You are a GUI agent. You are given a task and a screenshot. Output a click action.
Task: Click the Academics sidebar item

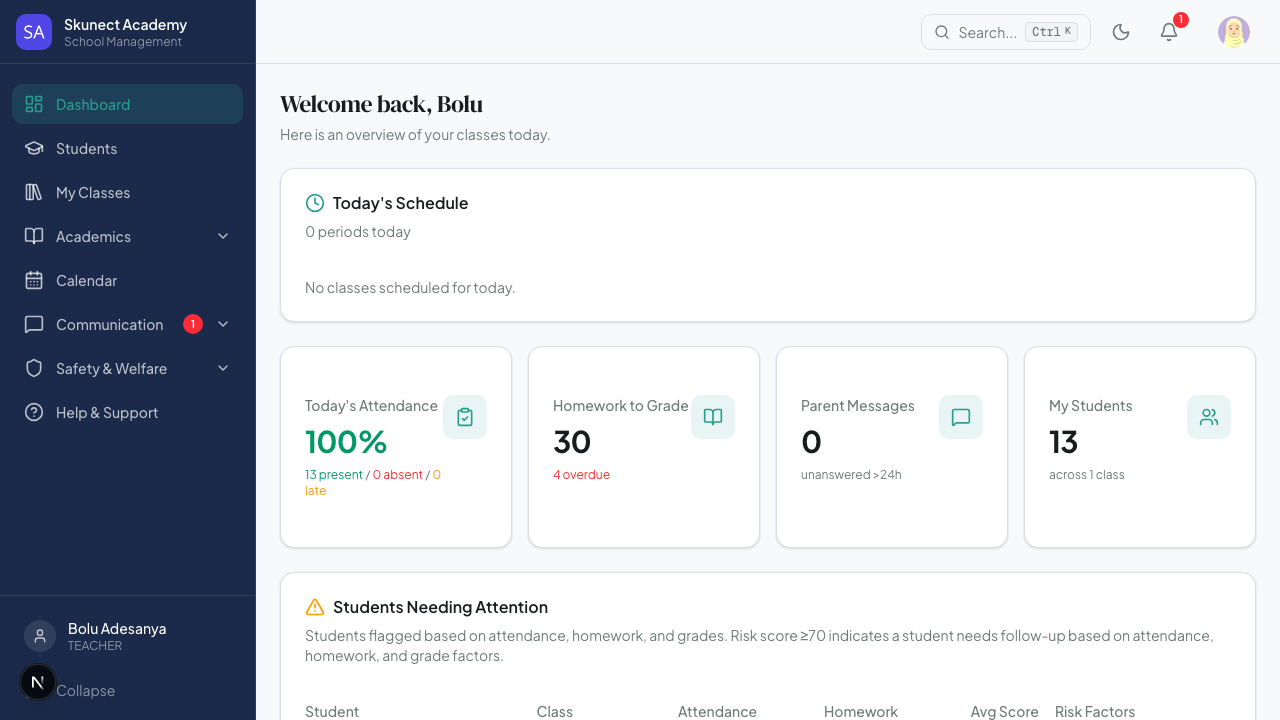[127, 236]
